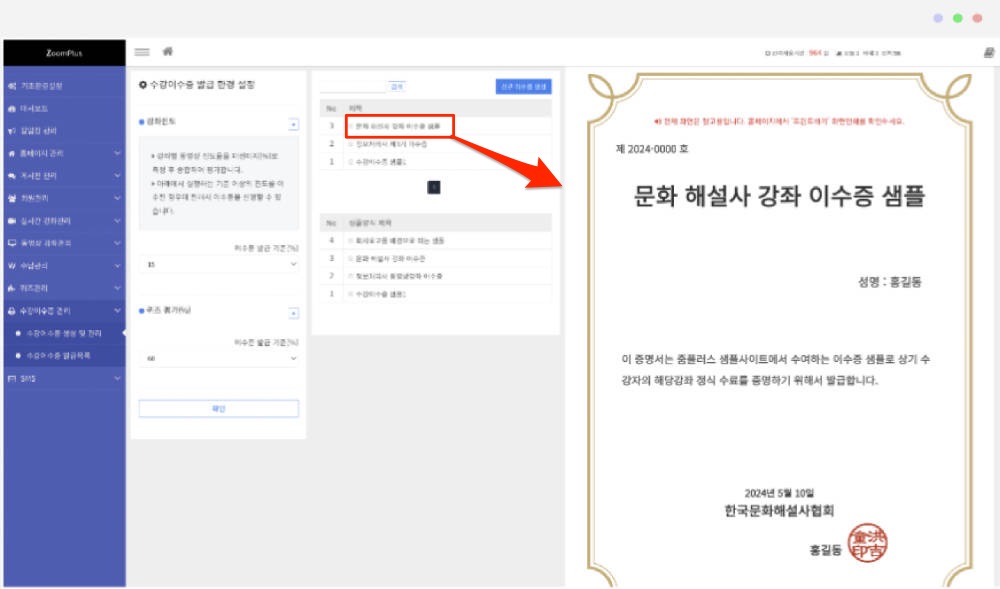
Task: Click the monitor icon for 동영상 강좌관리
Action: 11,243
